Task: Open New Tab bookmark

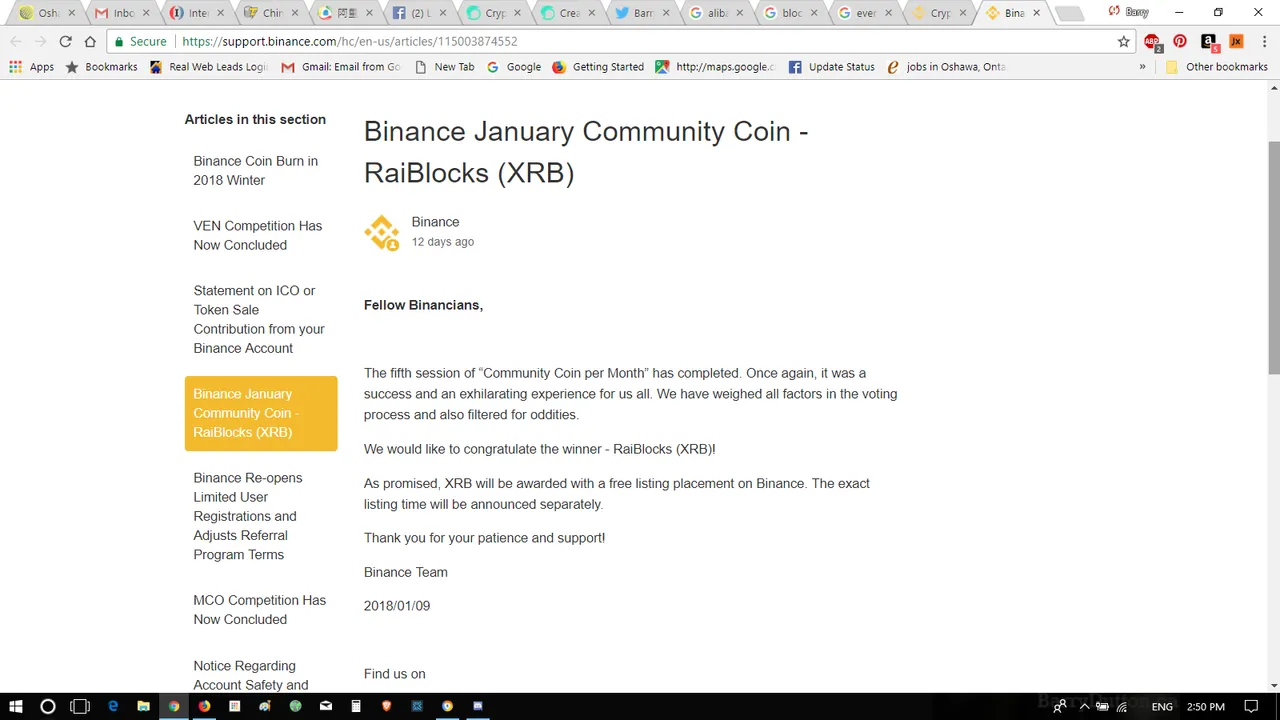Action: 444,67
